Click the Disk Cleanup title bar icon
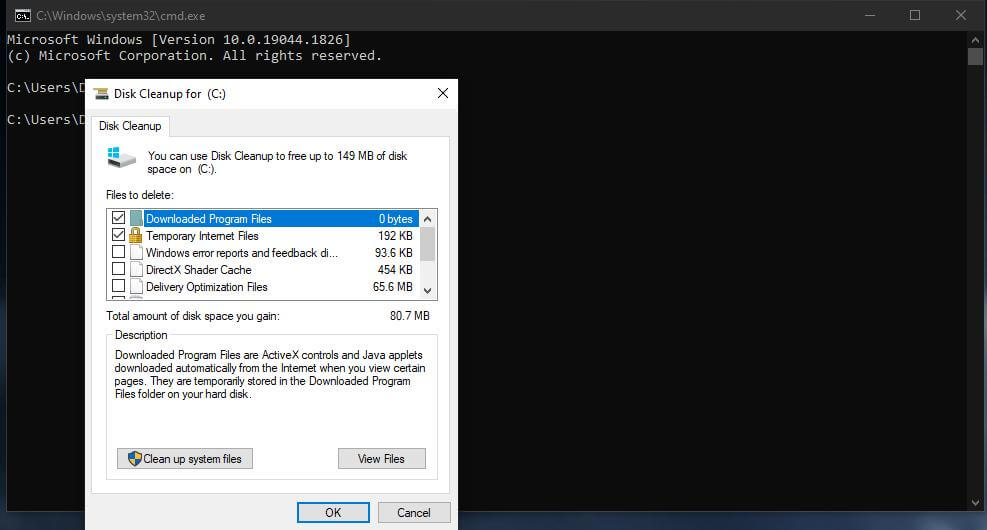Viewport: 987px width, 530px height. [101, 94]
